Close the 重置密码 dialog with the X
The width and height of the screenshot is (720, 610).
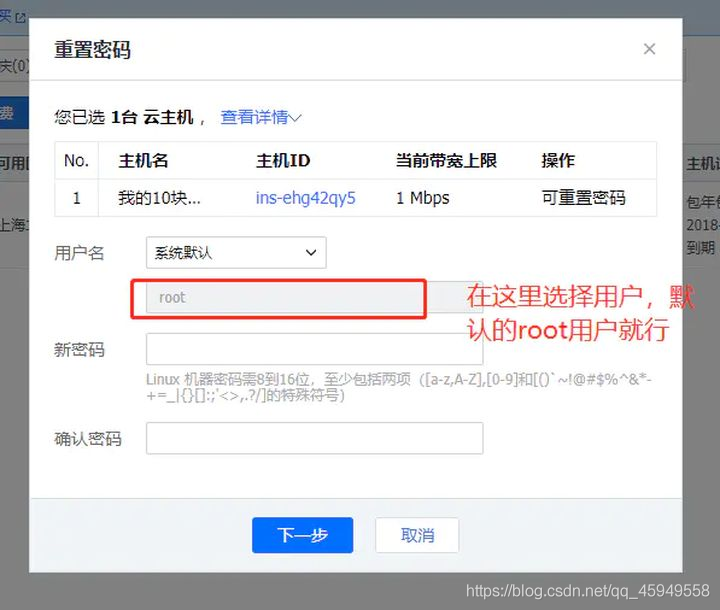pos(649,49)
